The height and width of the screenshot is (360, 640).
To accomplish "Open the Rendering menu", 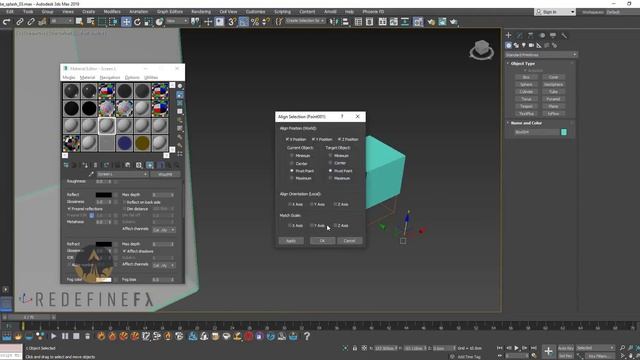I will tap(201, 12).
